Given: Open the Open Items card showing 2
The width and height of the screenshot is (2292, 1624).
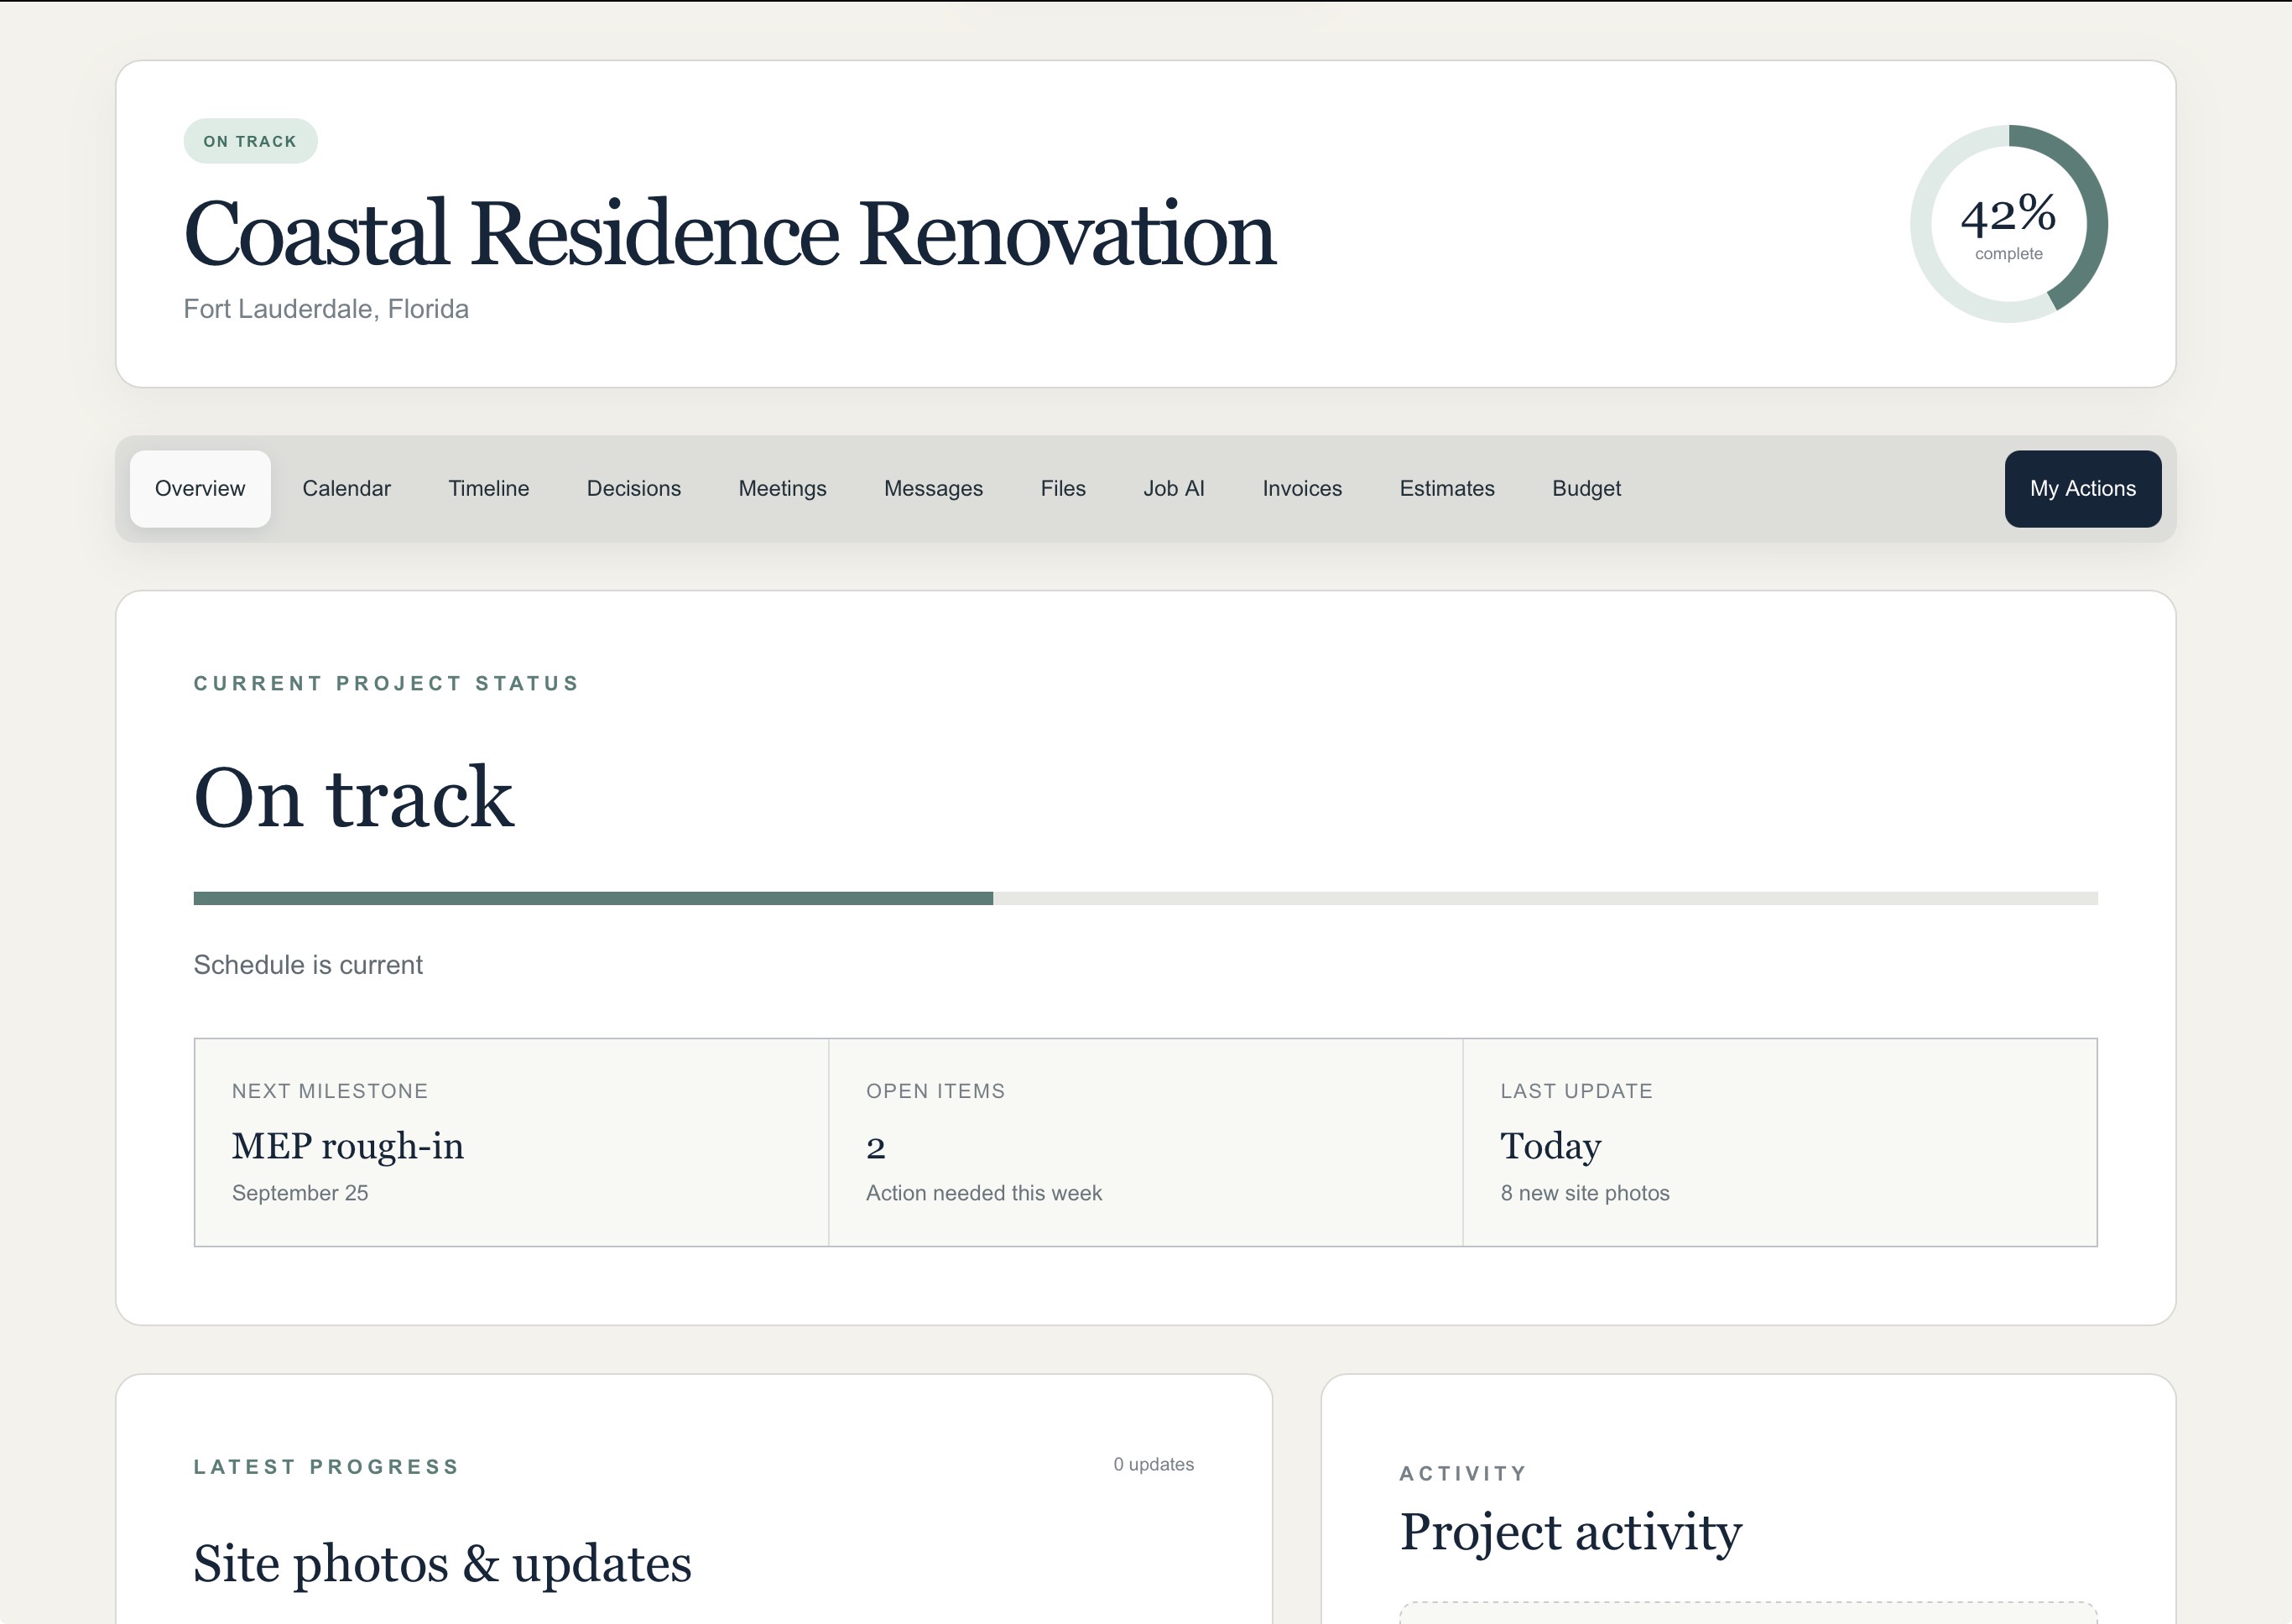Looking at the screenshot, I should 1145,1142.
